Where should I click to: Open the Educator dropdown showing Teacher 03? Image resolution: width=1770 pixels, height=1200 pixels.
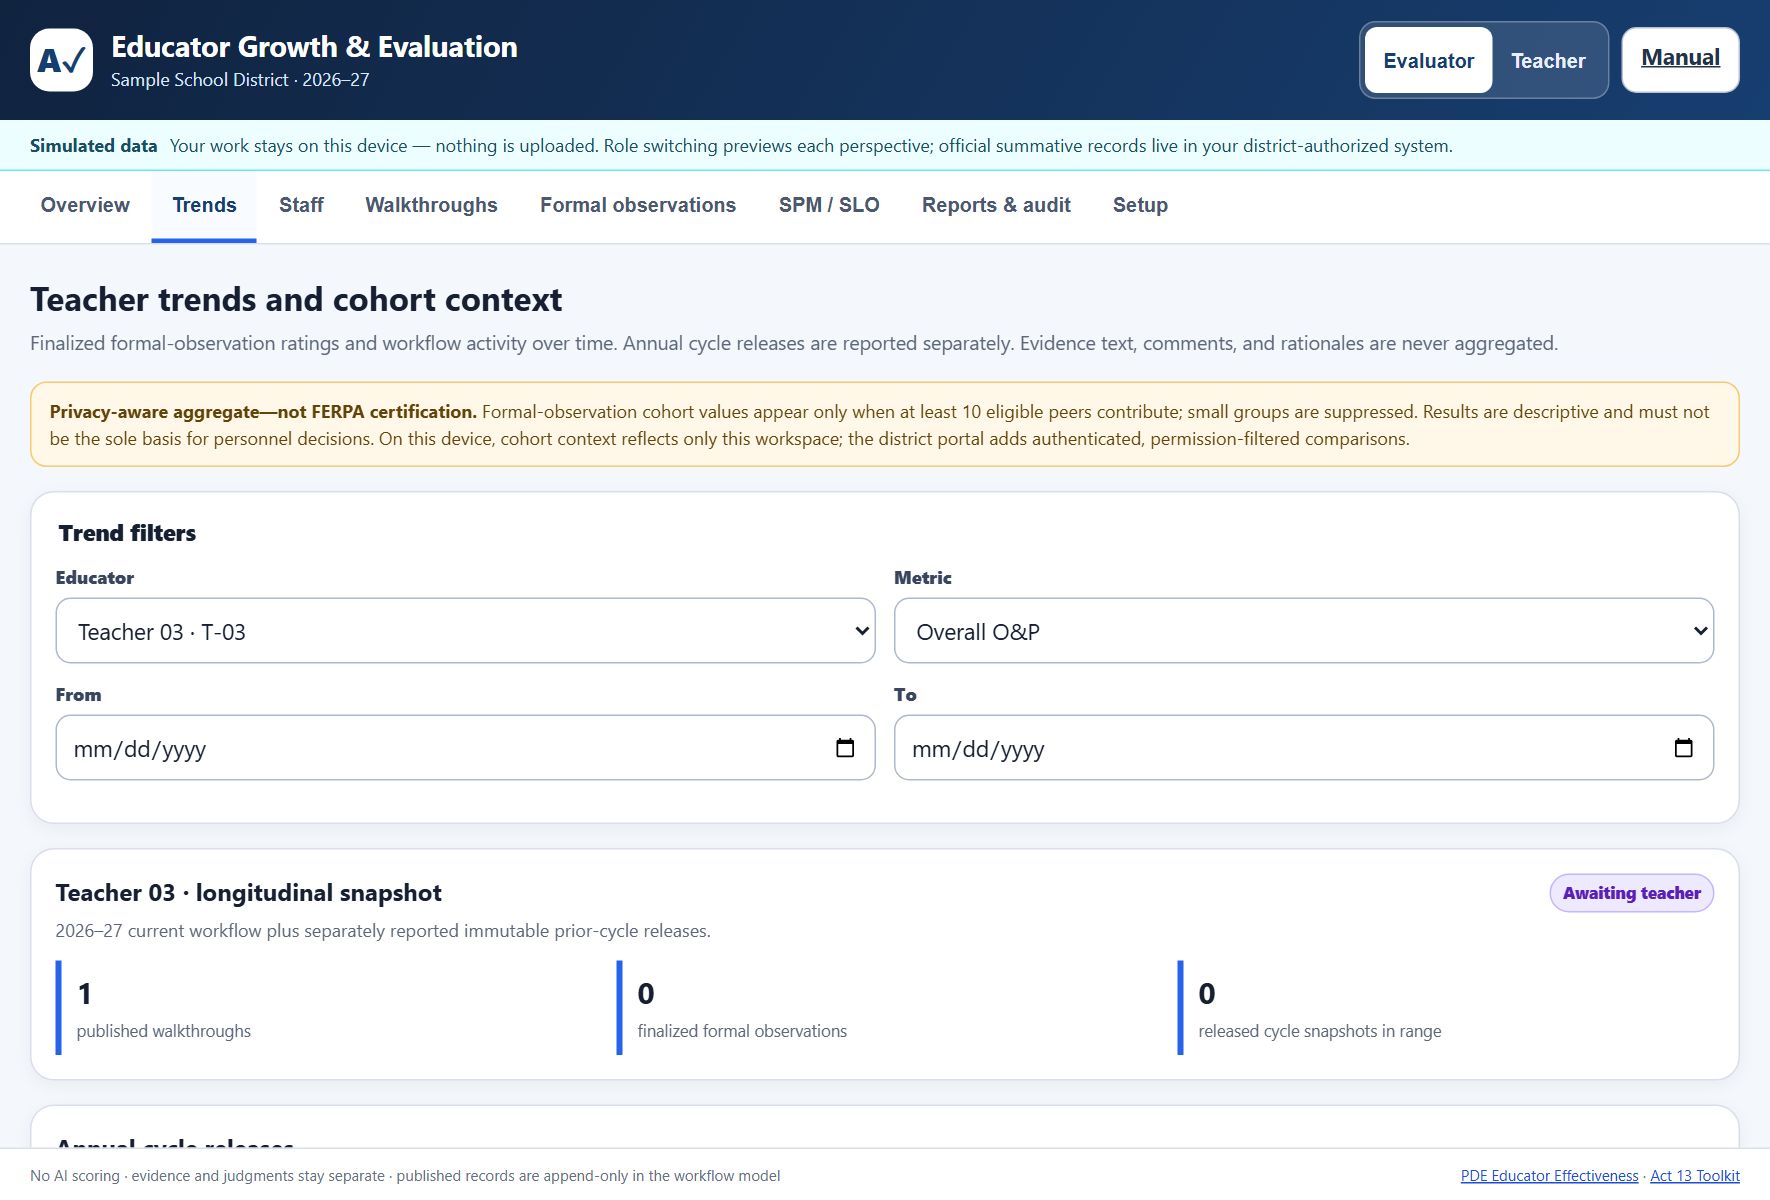pos(465,631)
